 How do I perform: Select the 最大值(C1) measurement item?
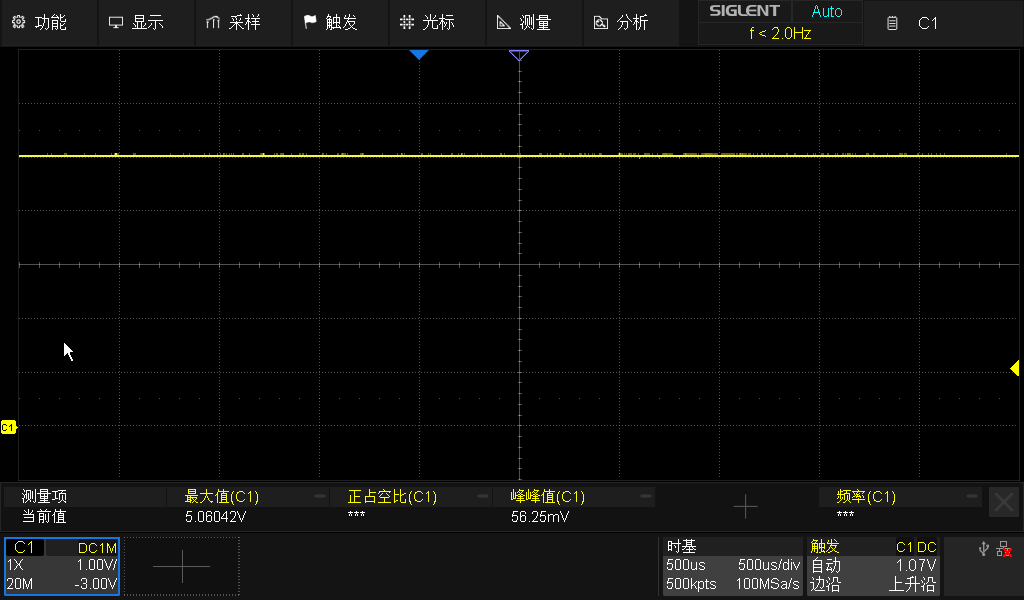[x=222, y=497]
